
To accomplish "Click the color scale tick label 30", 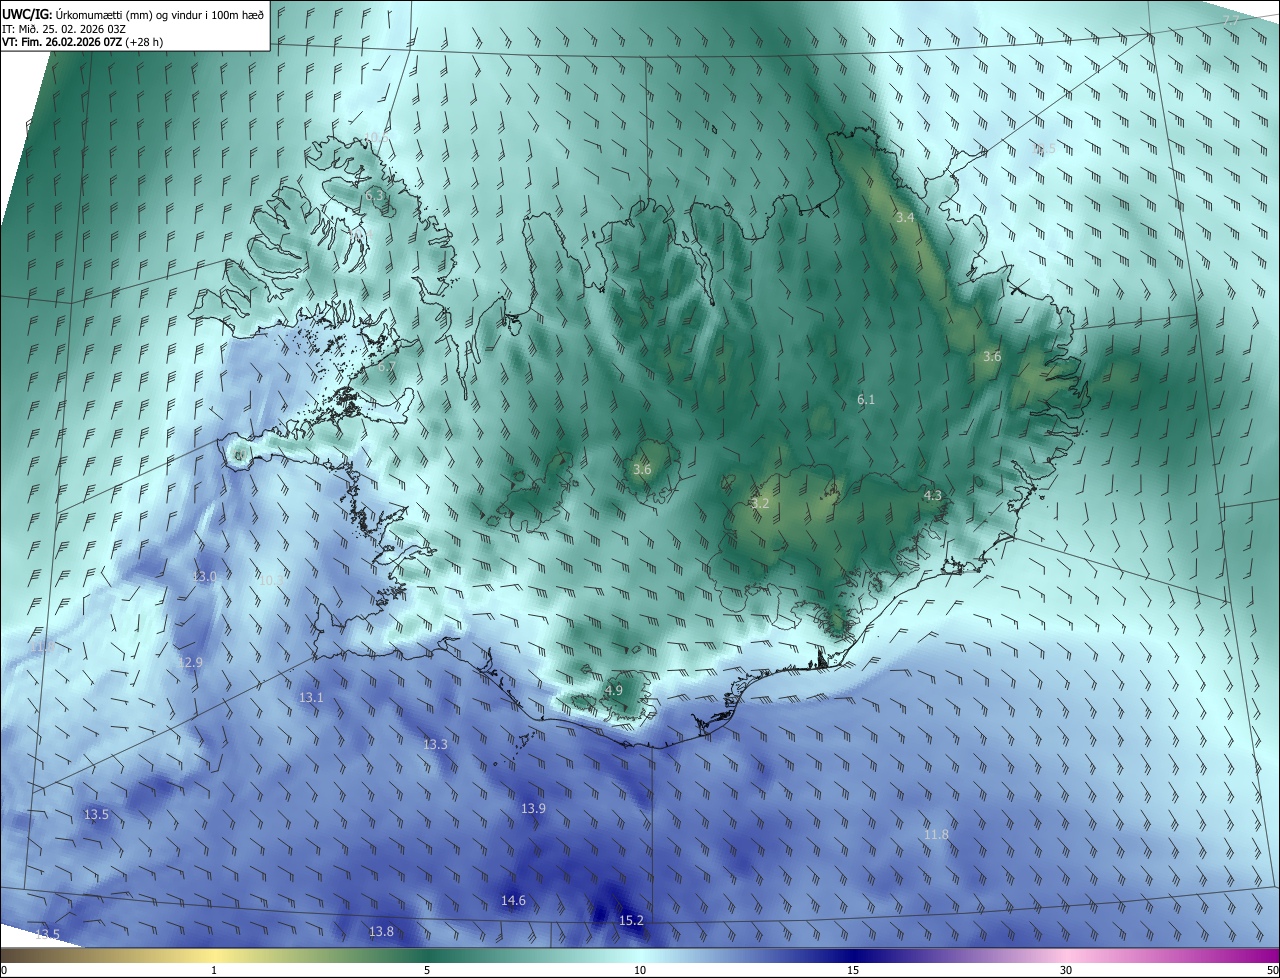I will pos(1066,971).
